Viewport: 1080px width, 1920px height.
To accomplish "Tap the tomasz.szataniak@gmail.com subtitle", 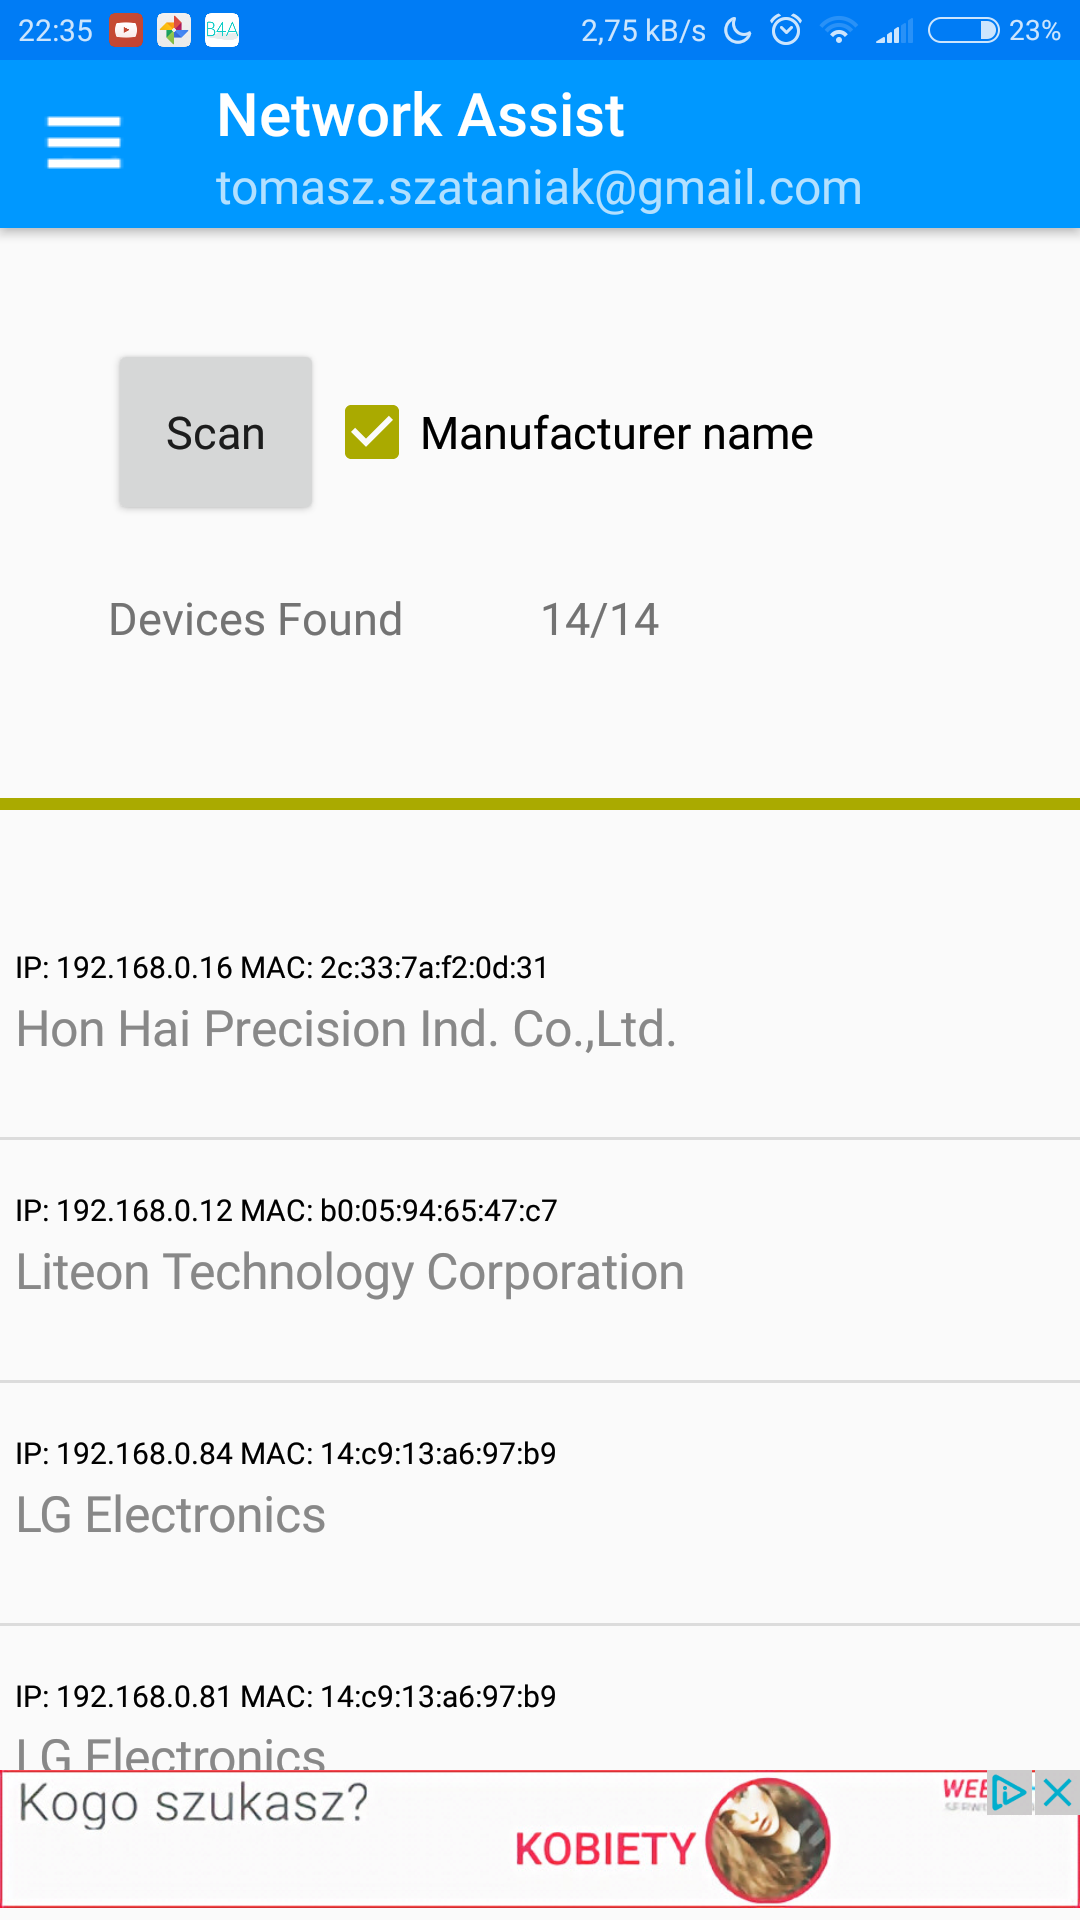I will (539, 188).
